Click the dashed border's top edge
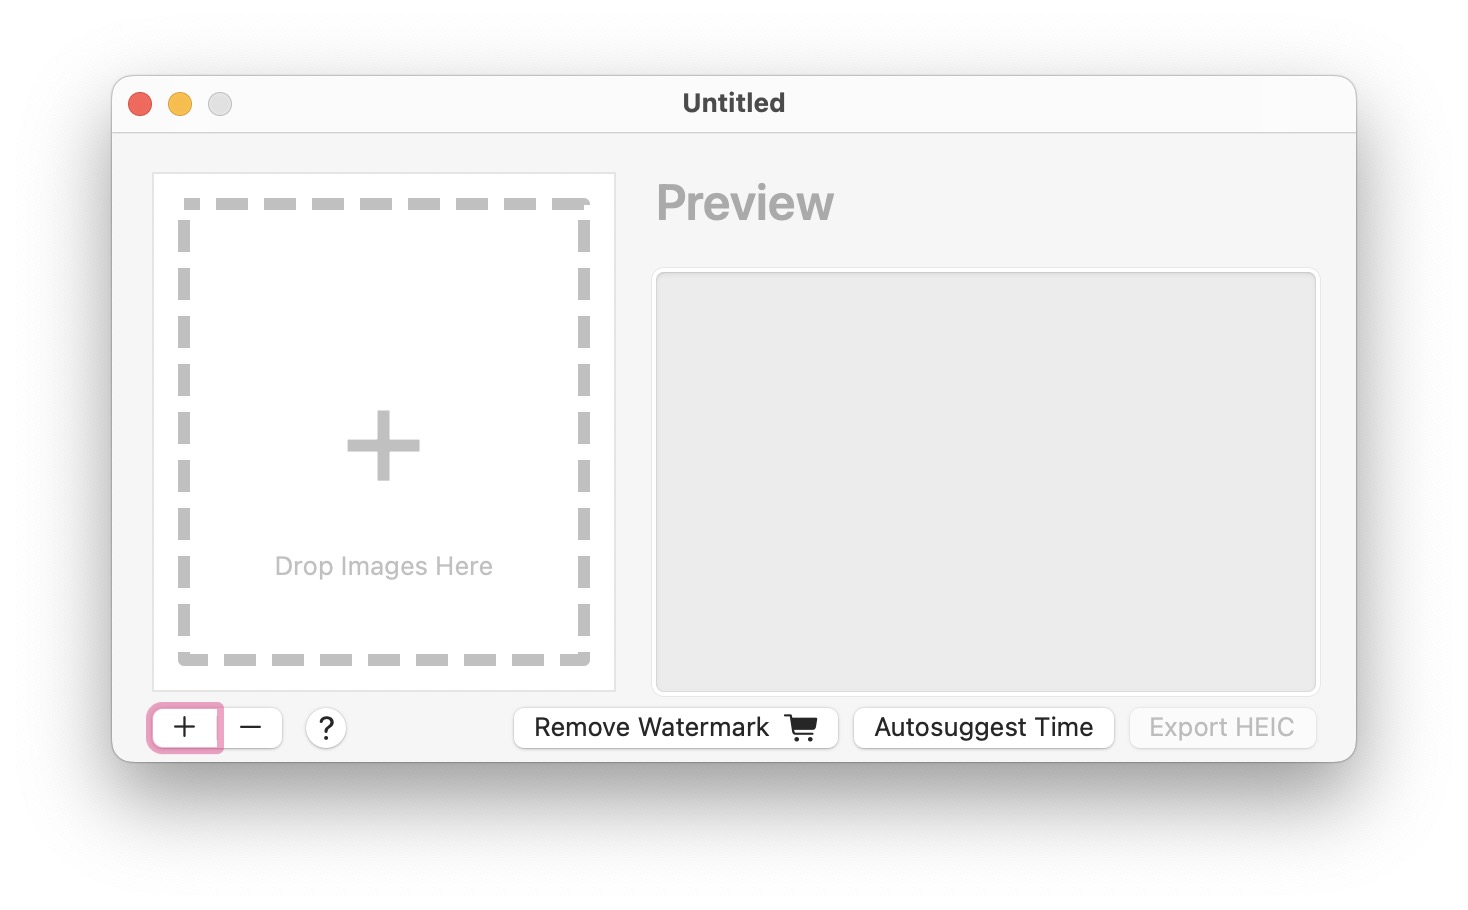 pyautogui.click(x=384, y=204)
